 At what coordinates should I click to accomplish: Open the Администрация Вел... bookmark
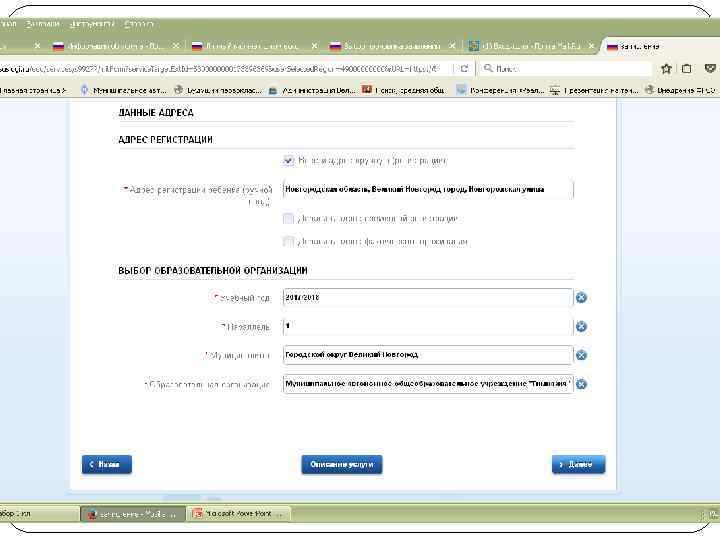(x=312, y=90)
